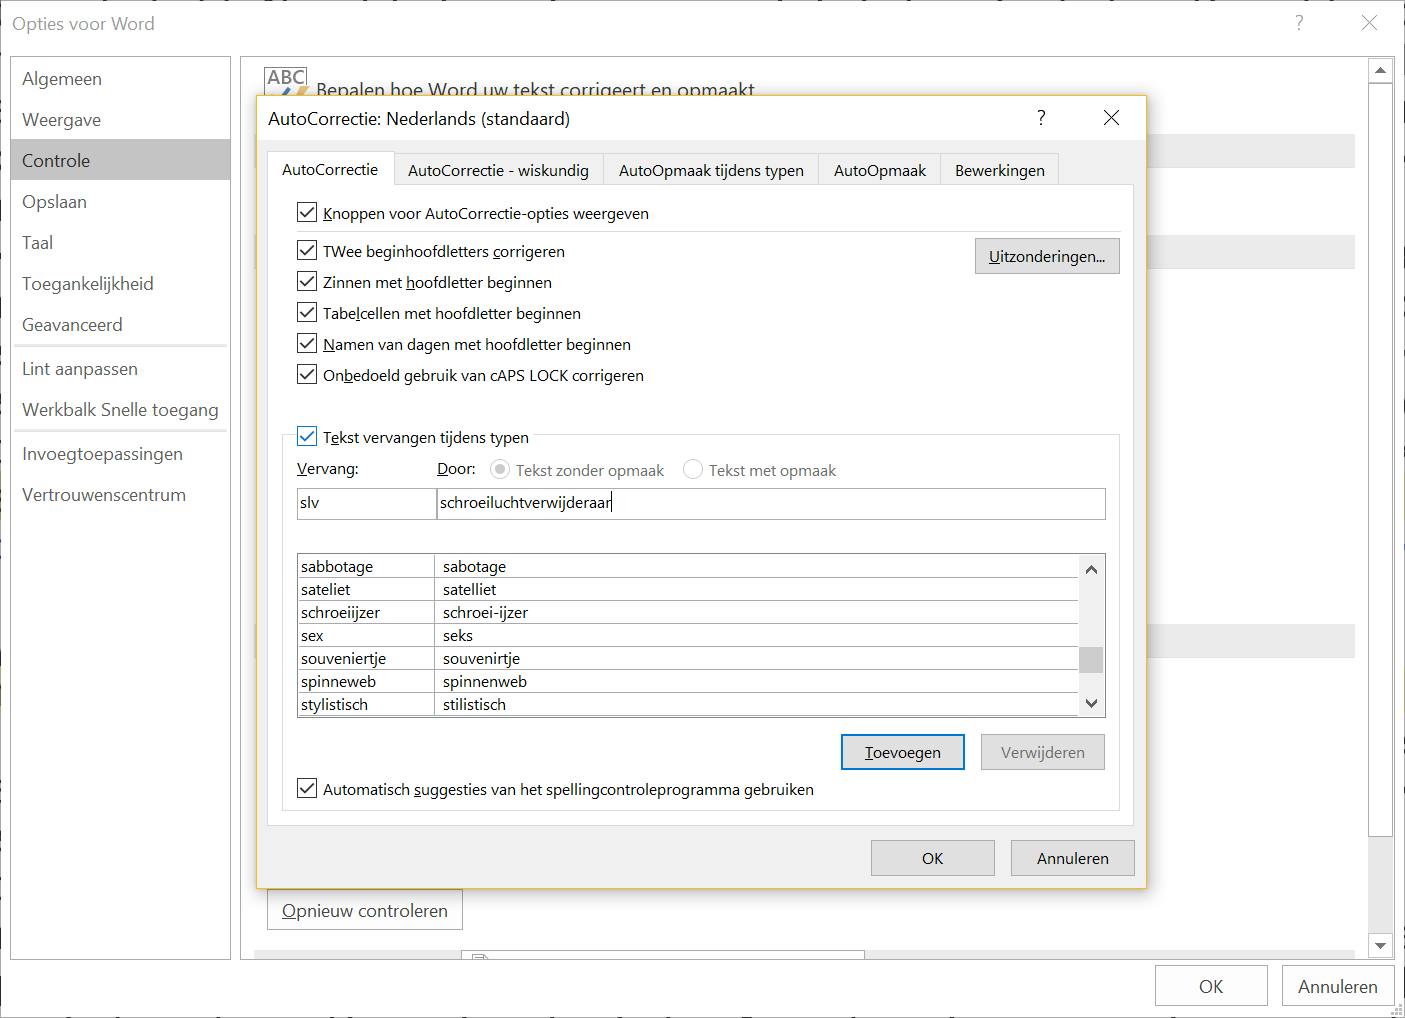Click the replacement text seks
Screen dimensions: 1405x1018
point(458,635)
